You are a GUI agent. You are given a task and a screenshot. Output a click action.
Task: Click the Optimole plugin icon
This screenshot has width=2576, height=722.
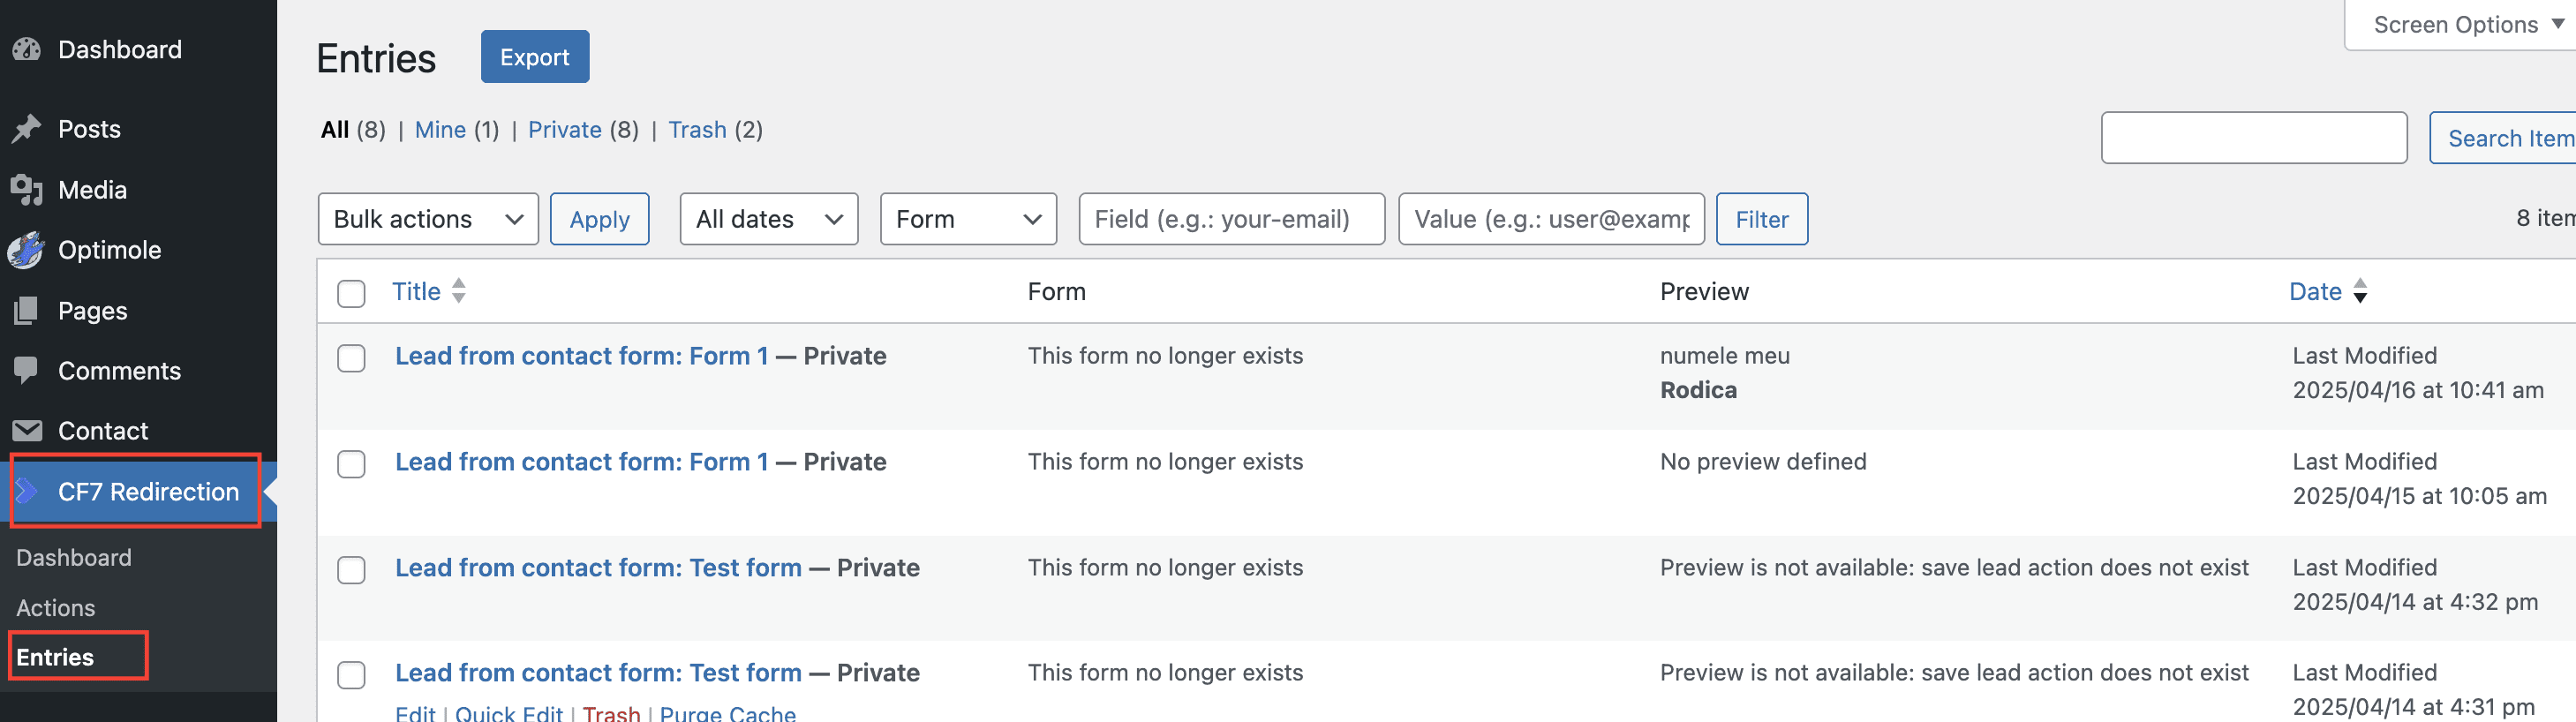pos(27,250)
